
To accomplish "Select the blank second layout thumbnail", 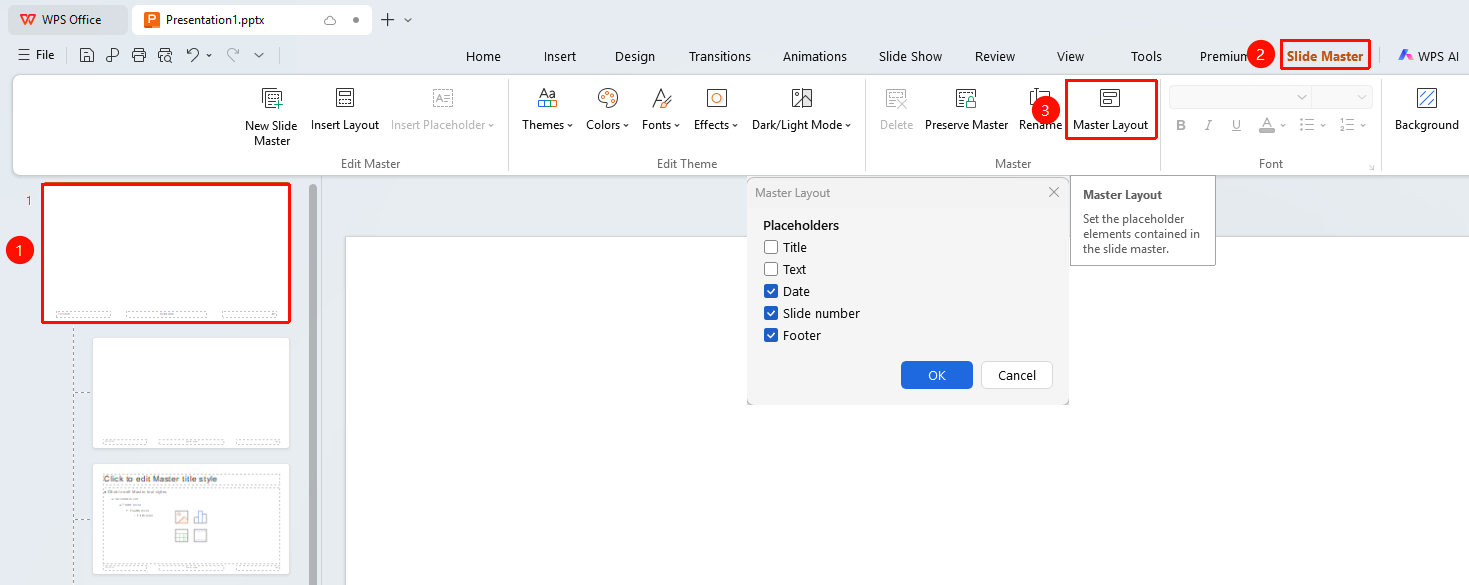I will (x=191, y=393).
